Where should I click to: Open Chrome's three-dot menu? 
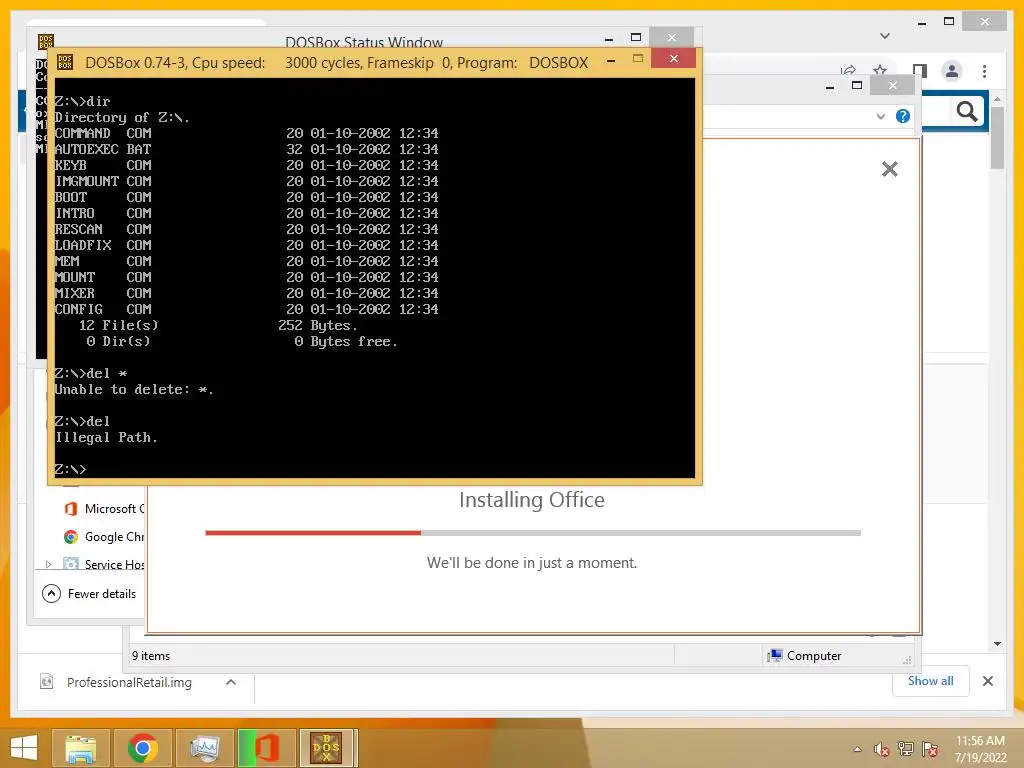tap(984, 71)
